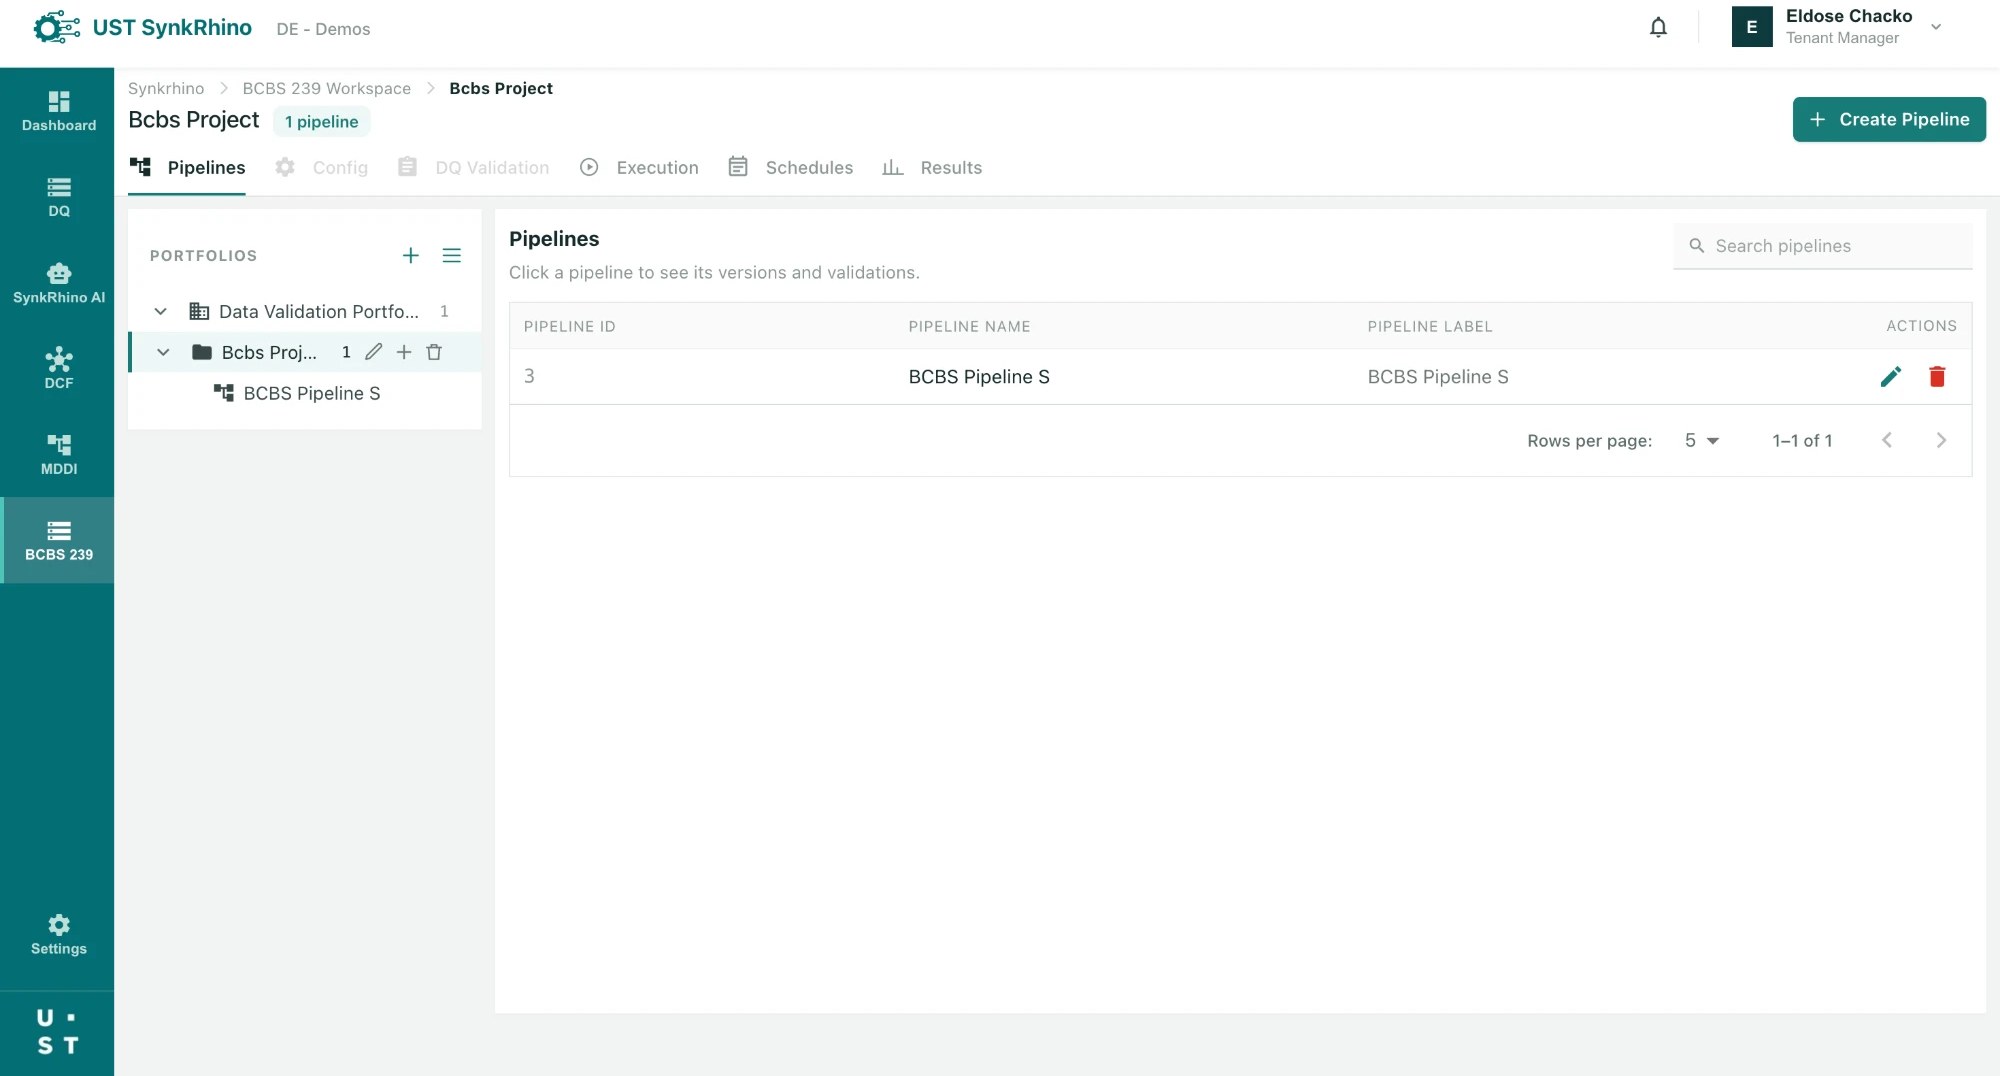The height and width of the screenshot is (1076, 2000).
Task: Select Data Validation Portfolio tree item
Action: [x=305, y=312]
